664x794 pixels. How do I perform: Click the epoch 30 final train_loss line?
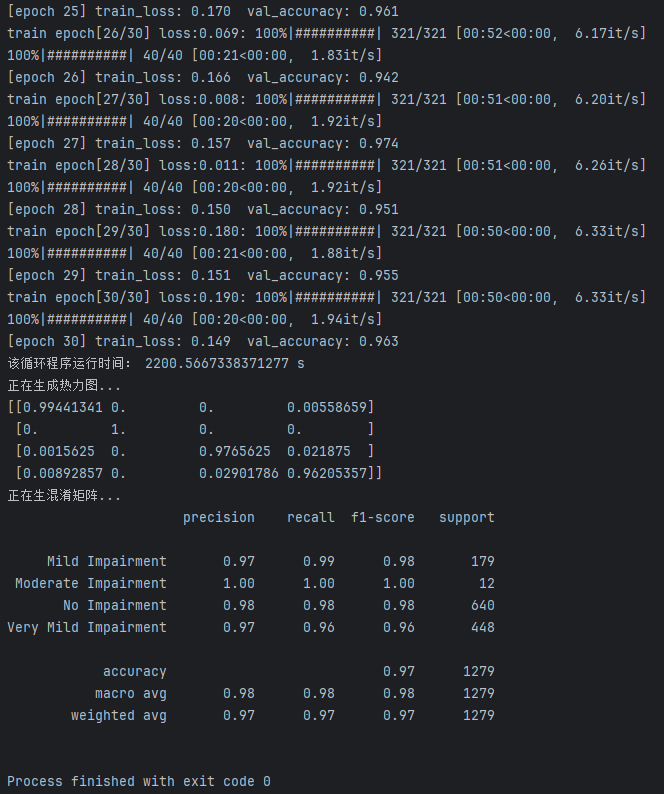point(202,341)
